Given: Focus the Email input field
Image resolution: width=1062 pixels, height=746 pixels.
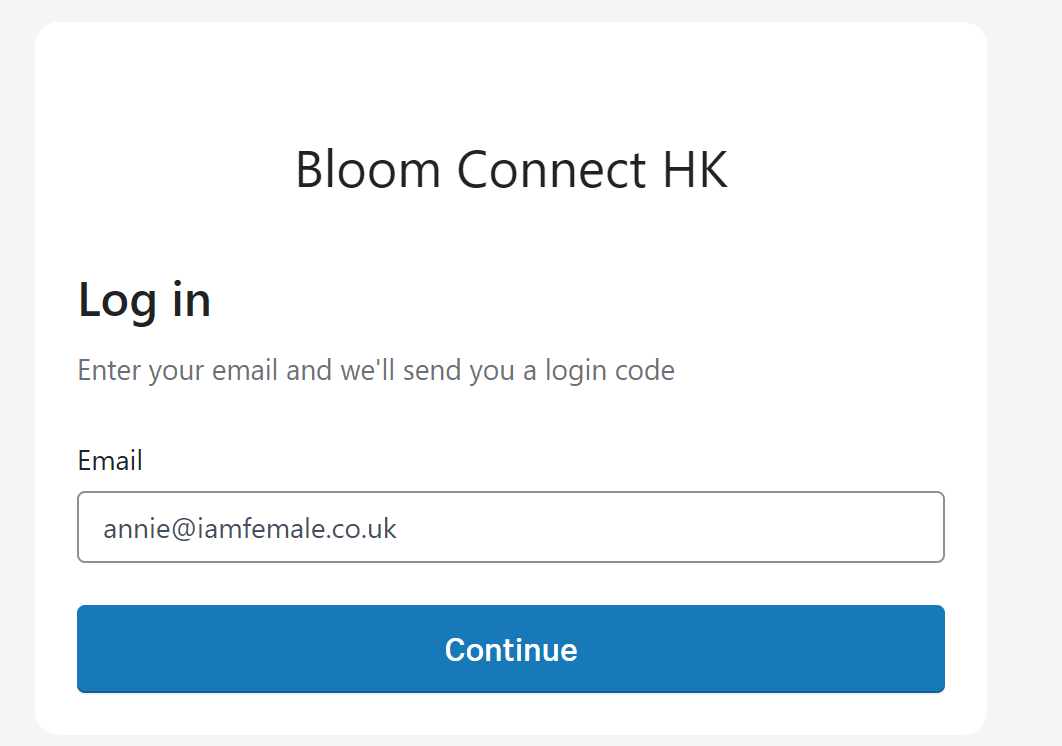Looking at the screenshot, I should (510, 527).
